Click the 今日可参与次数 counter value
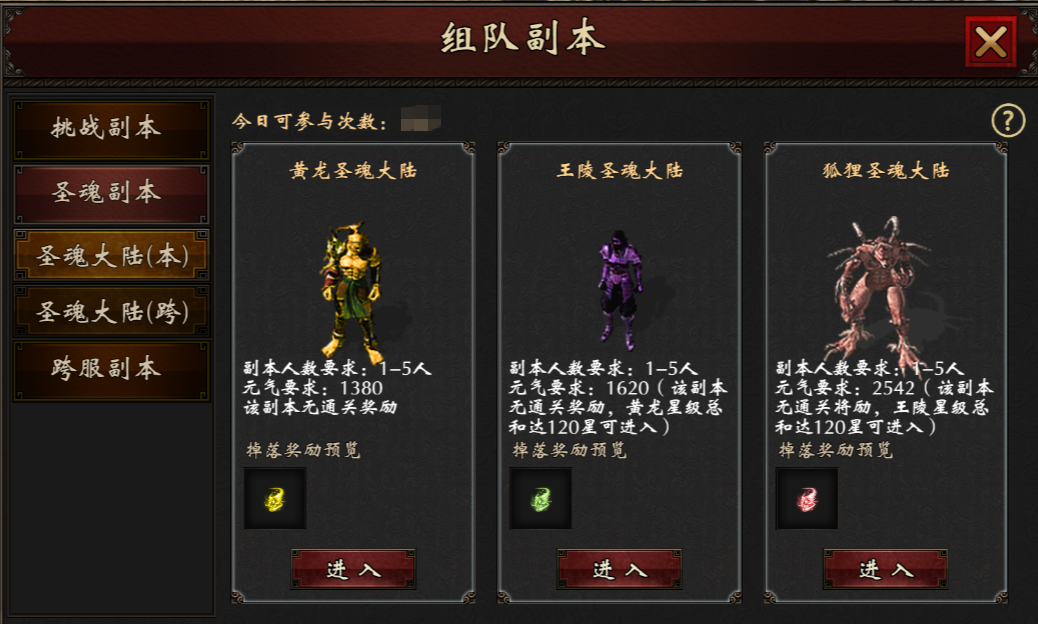The width and height of the screenshot is (1038, 624). 420,118
